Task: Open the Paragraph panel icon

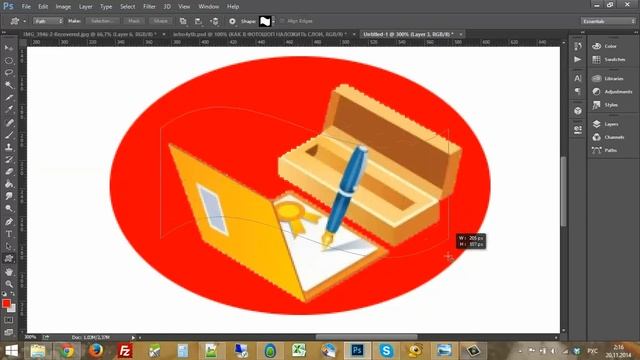Action: pos(578,91)
